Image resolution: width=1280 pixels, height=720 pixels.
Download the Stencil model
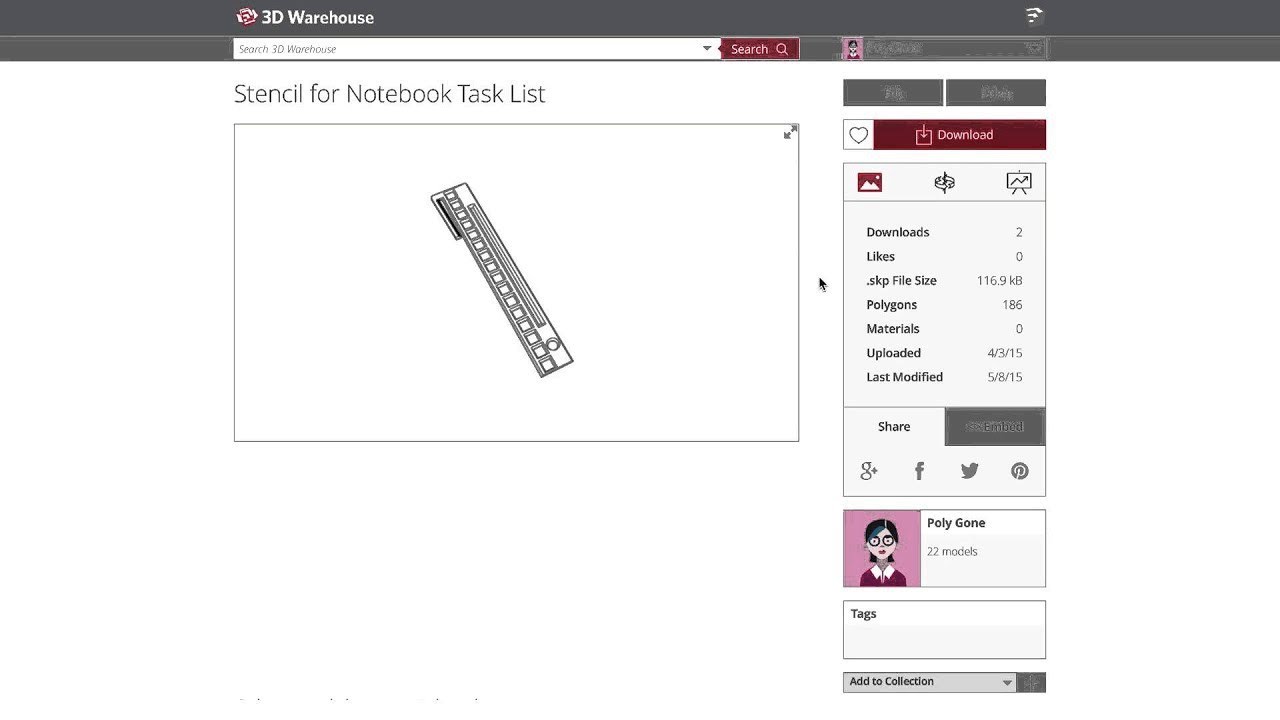pyautogui.click(x=959, y=135)
